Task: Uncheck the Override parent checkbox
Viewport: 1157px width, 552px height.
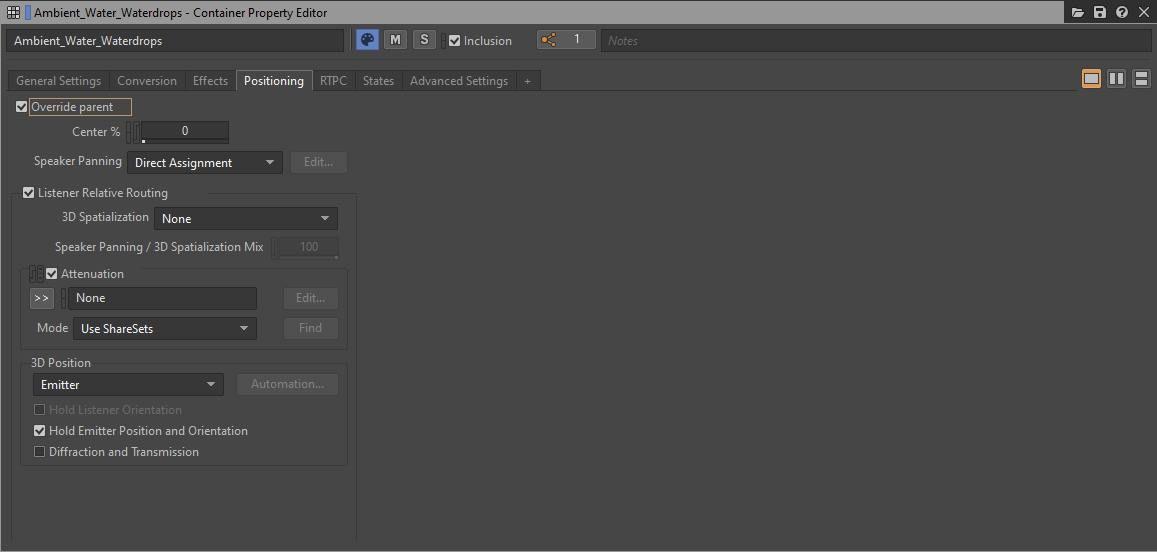Action: click(21, 107)
